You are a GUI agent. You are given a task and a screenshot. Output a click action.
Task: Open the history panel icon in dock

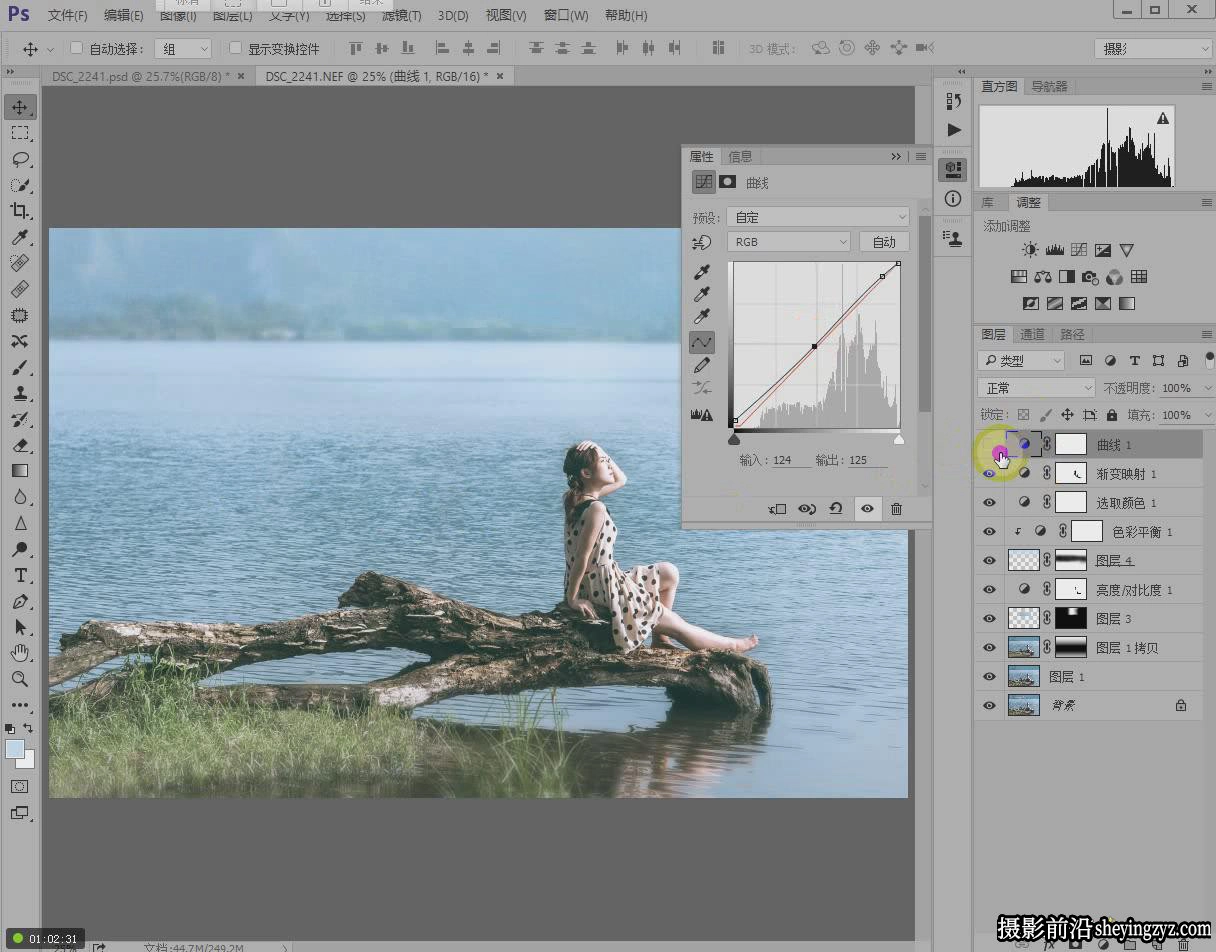click(x=953, y=101)
